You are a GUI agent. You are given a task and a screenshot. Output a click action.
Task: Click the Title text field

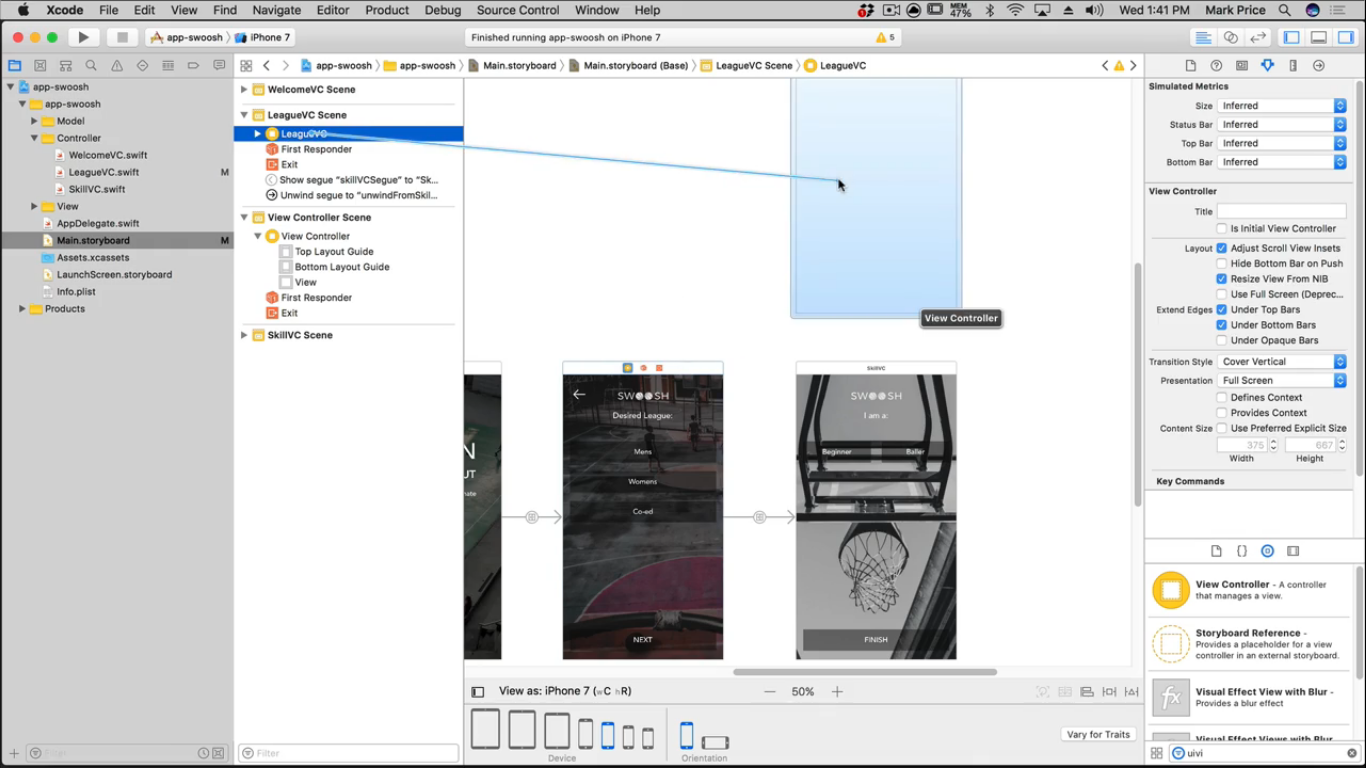point(1281,212)
